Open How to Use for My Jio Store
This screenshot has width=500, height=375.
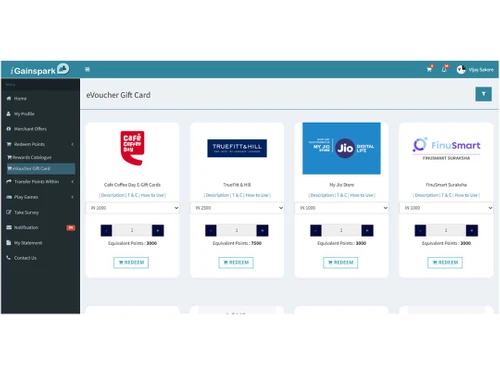coord(362,195)
